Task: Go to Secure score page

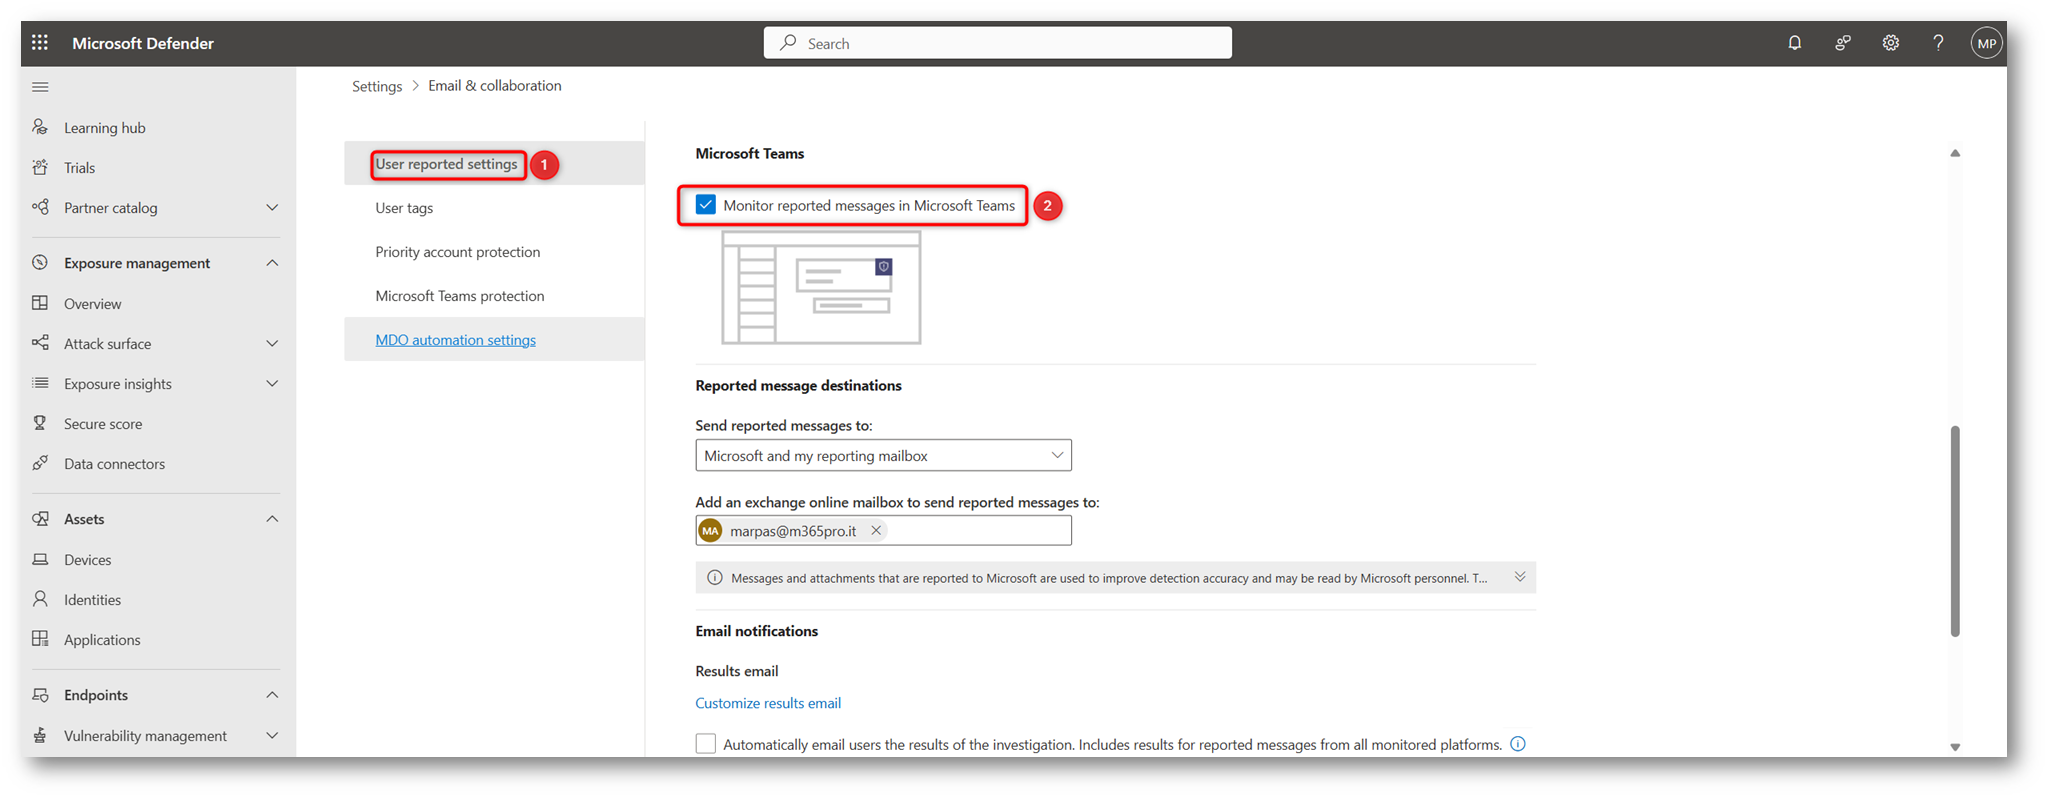Action: [x=103, y=423]
